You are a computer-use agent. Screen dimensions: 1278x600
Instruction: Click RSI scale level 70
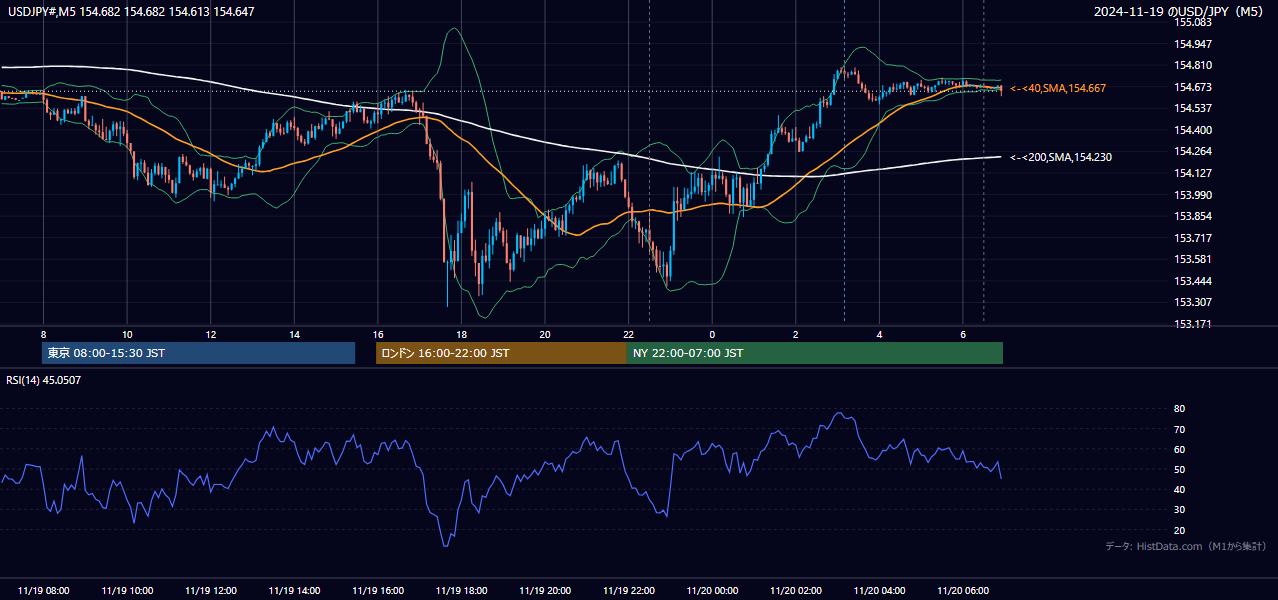click(1179, 429)
